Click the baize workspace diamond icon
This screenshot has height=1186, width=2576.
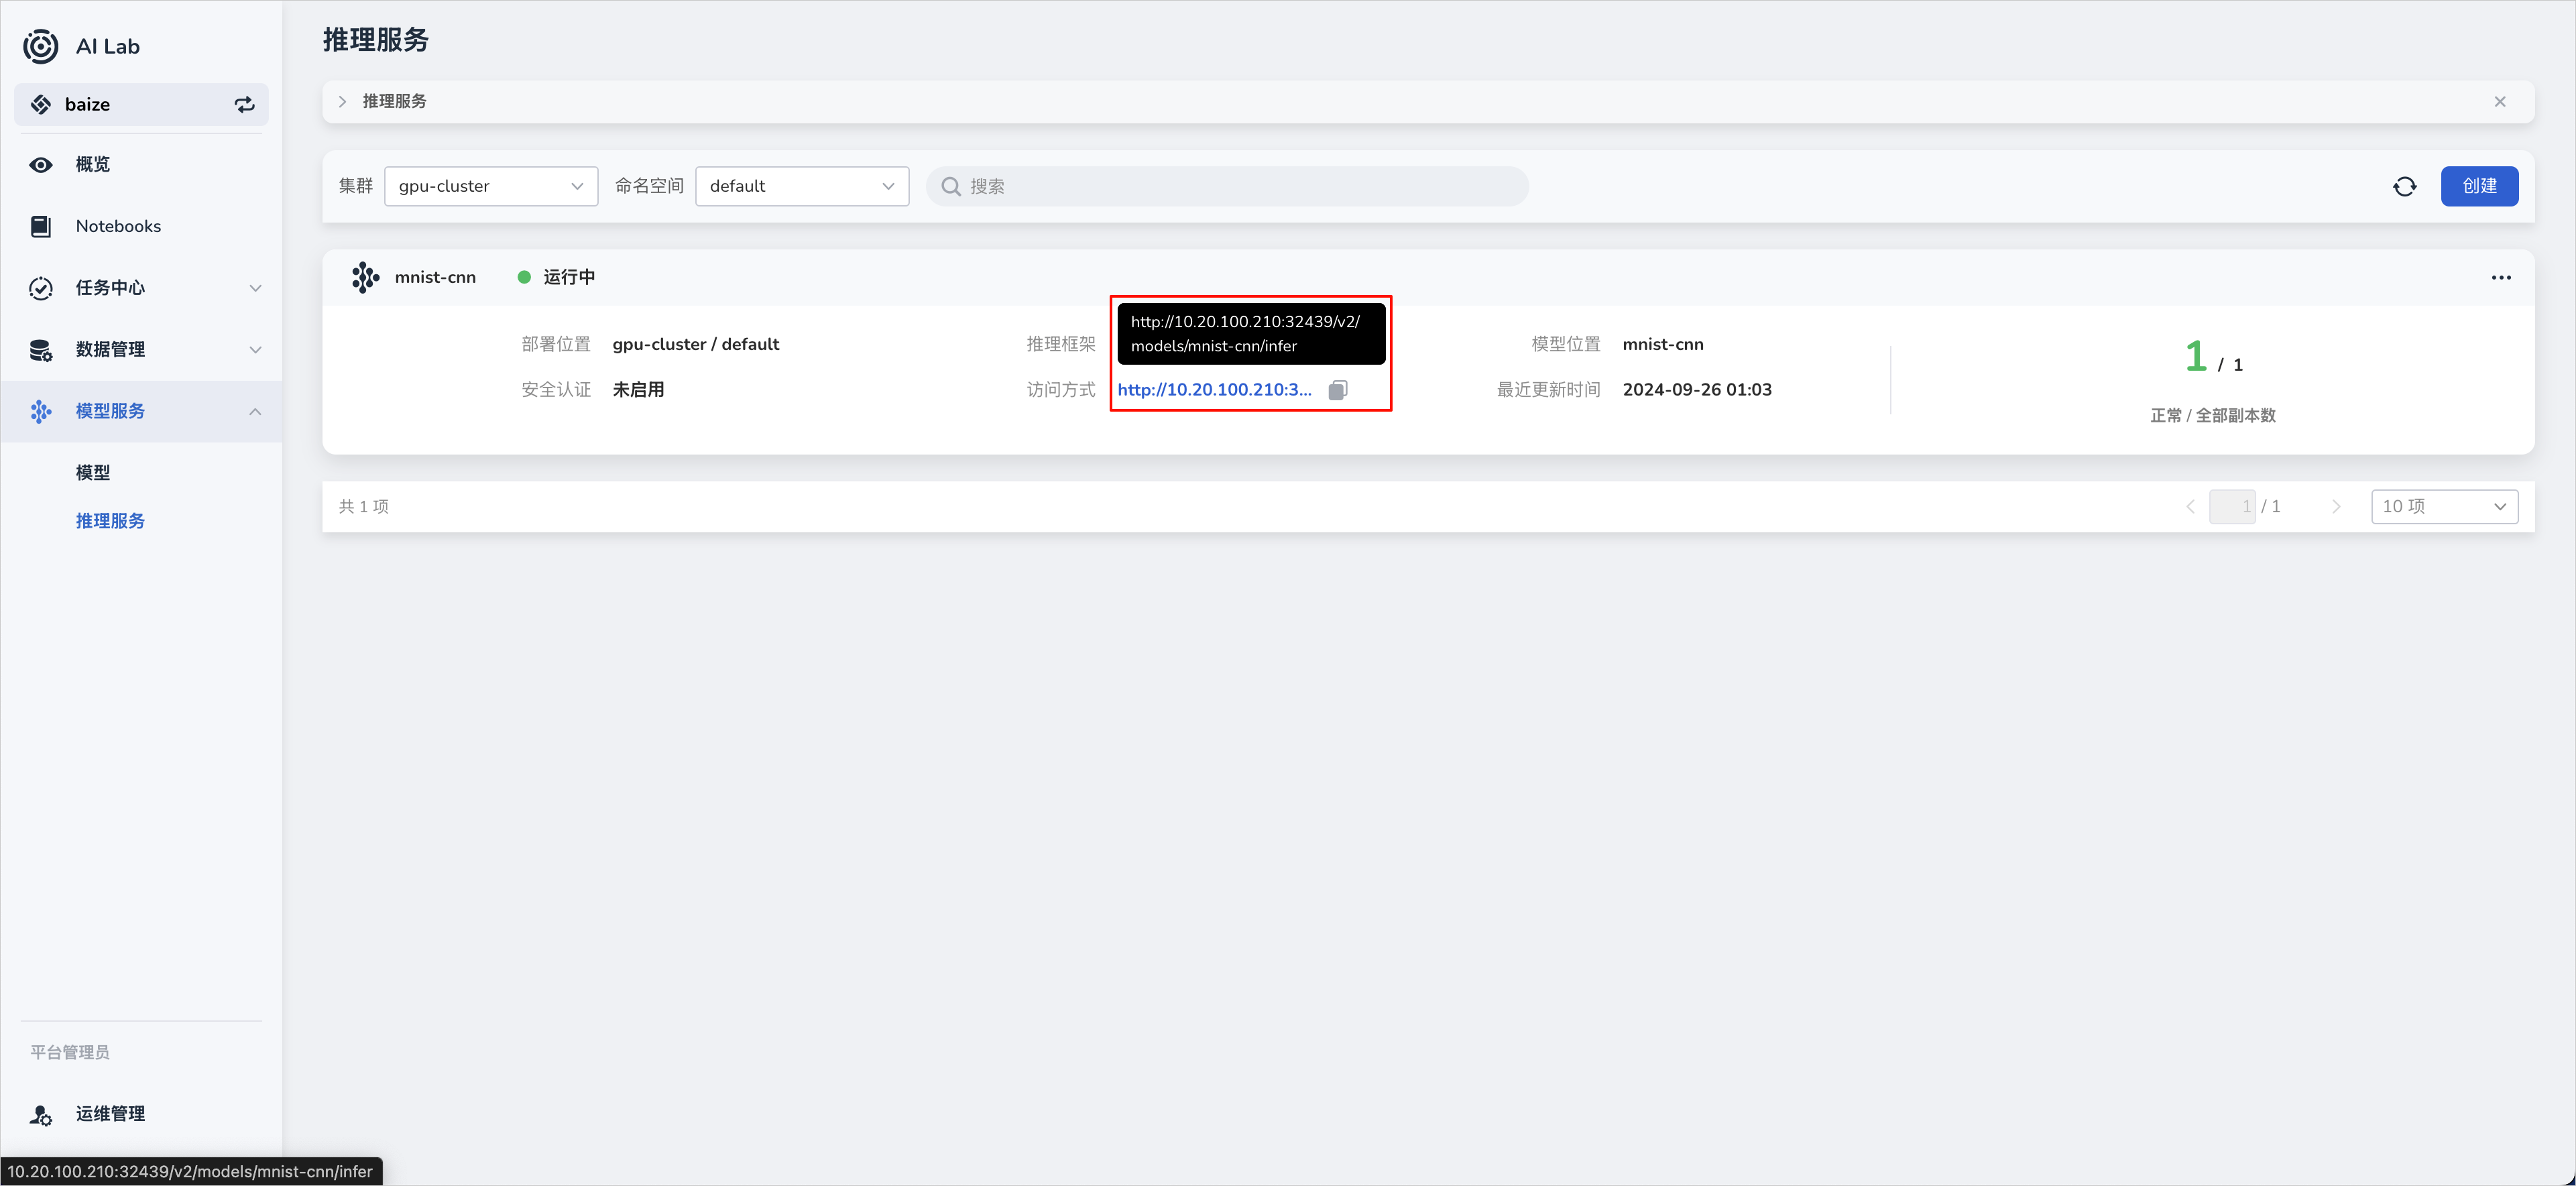pos(41,105)
